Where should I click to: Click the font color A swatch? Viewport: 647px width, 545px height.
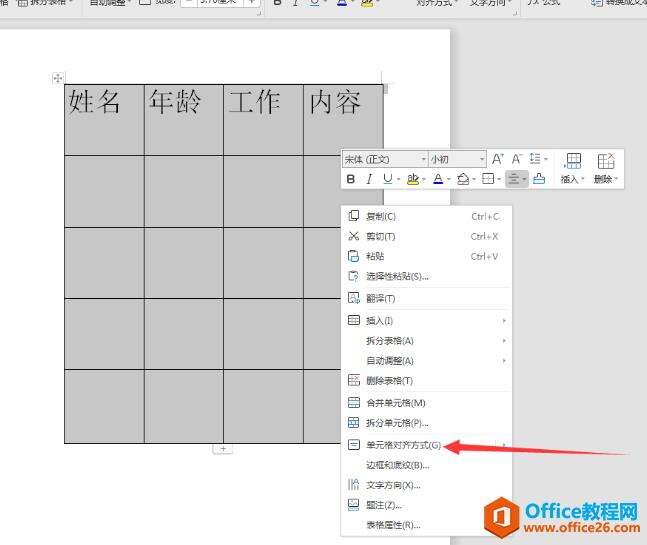point(436,179)
